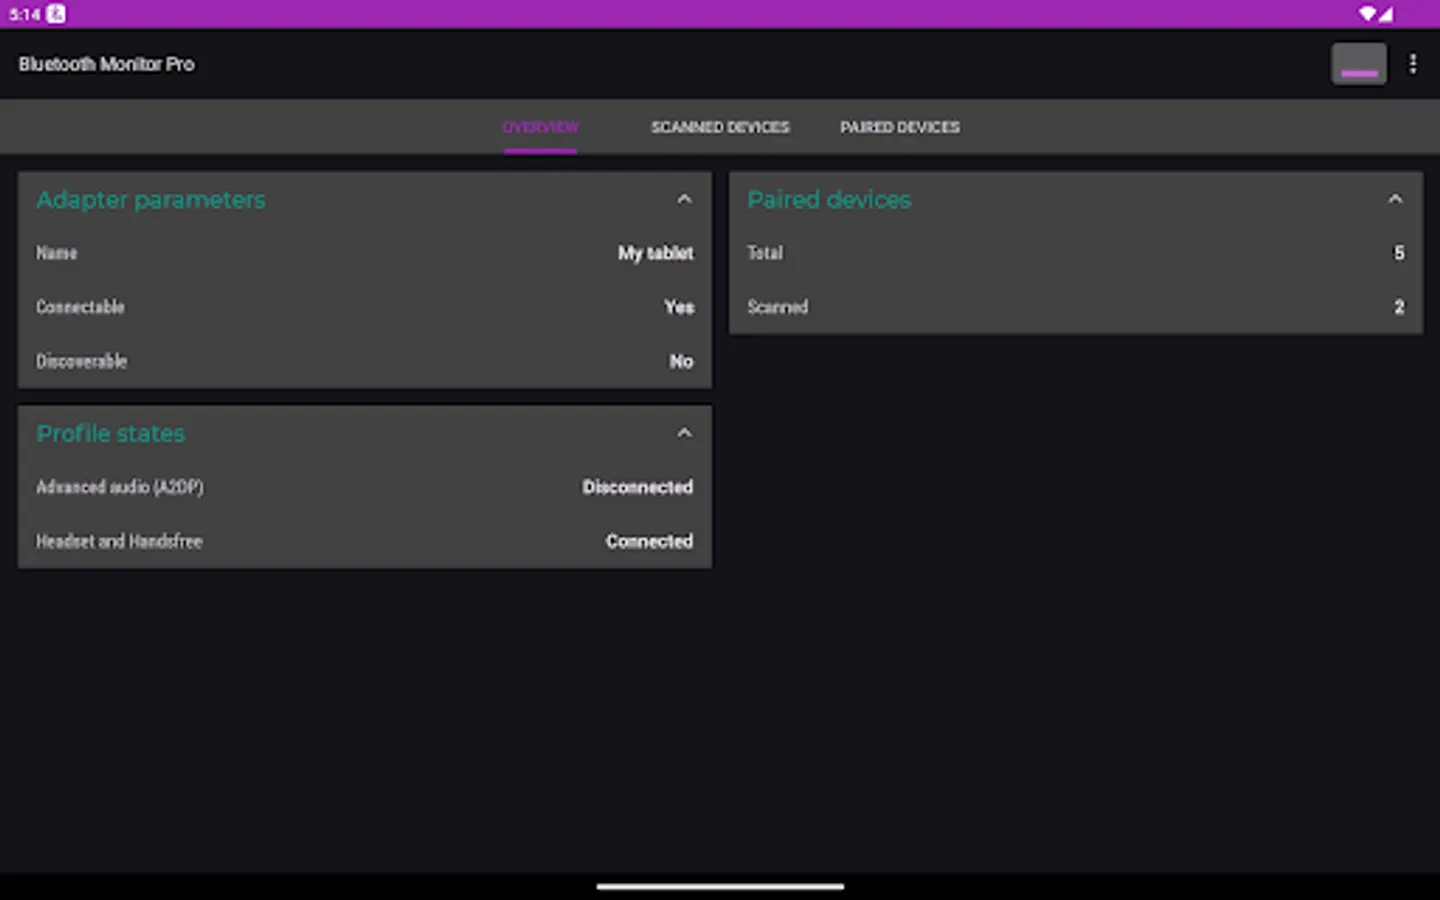Tap the Discoverable row to enable discoverability
This screenshot has width=1440, height=900.
365,361
